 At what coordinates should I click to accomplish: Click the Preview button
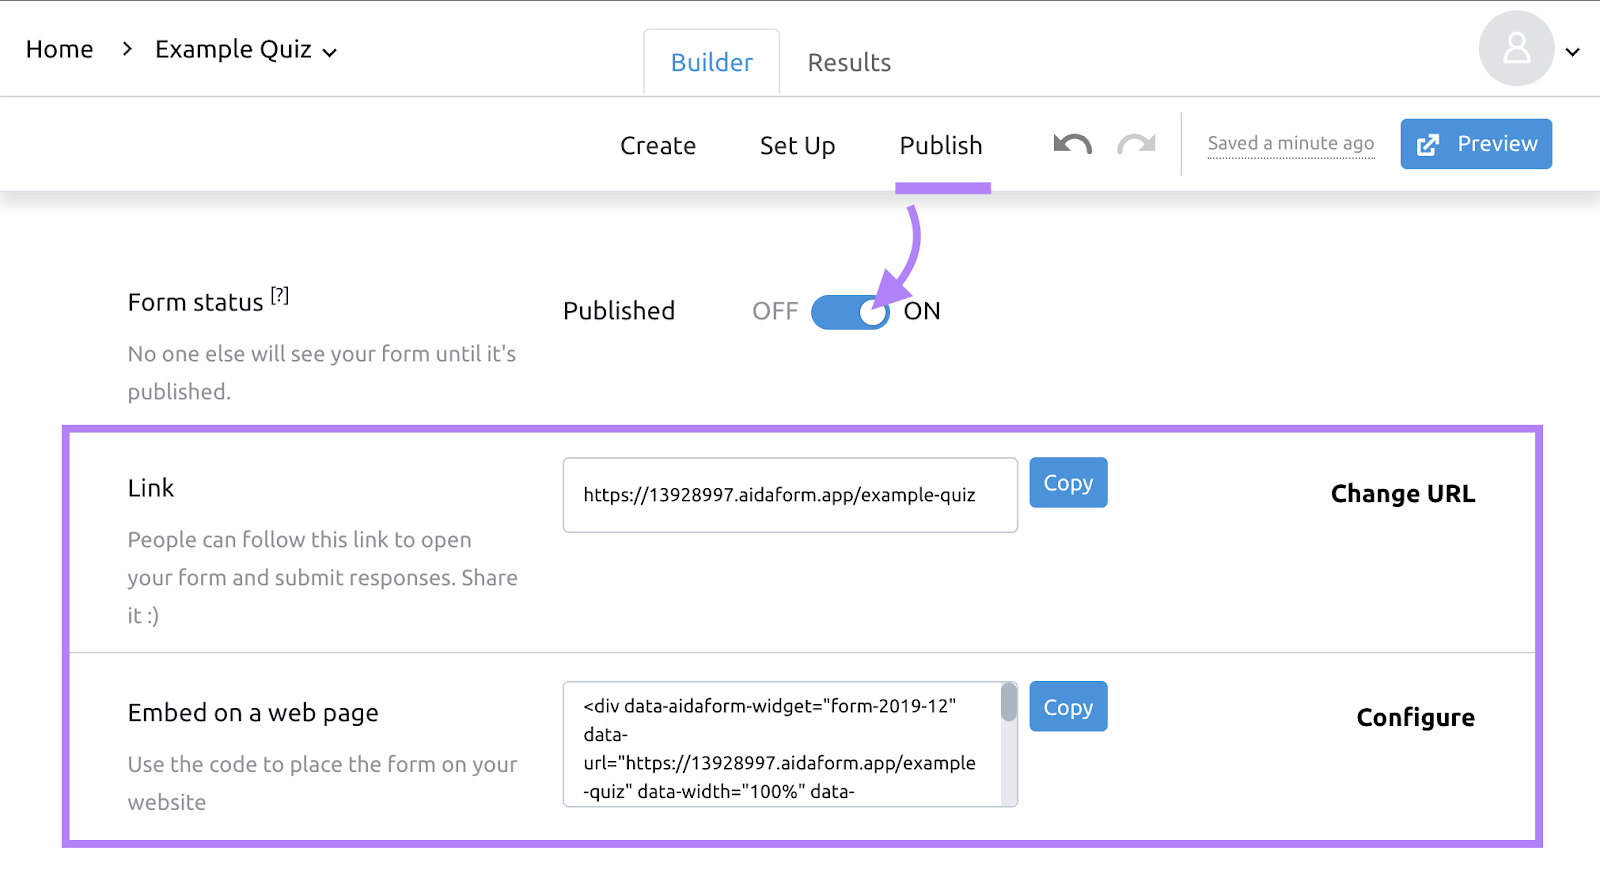(1475, 144)
